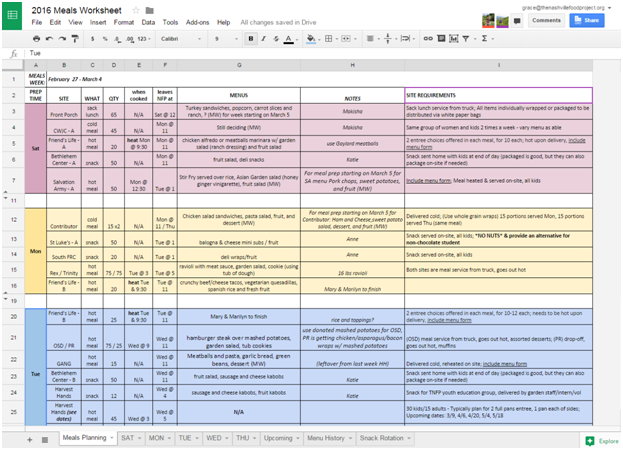623x450 pixels.
Task: Open the Add-ons menu
Action: pyautogui.click(x=197, y=22)
